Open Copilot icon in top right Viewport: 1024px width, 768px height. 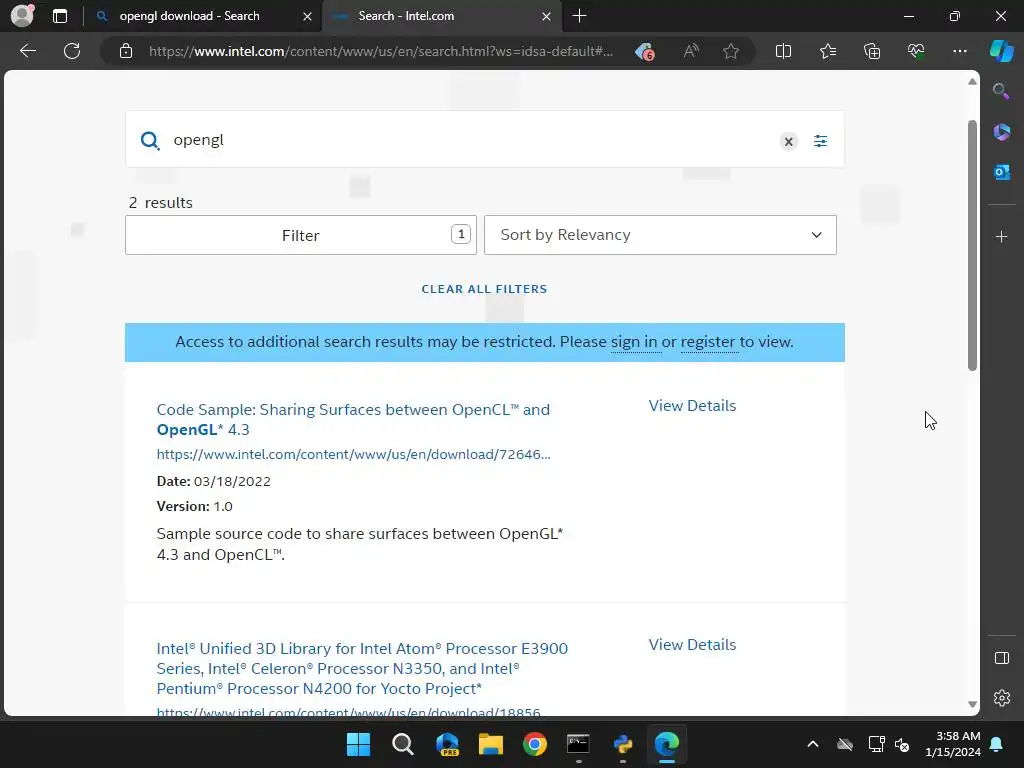click(1001, 51)
